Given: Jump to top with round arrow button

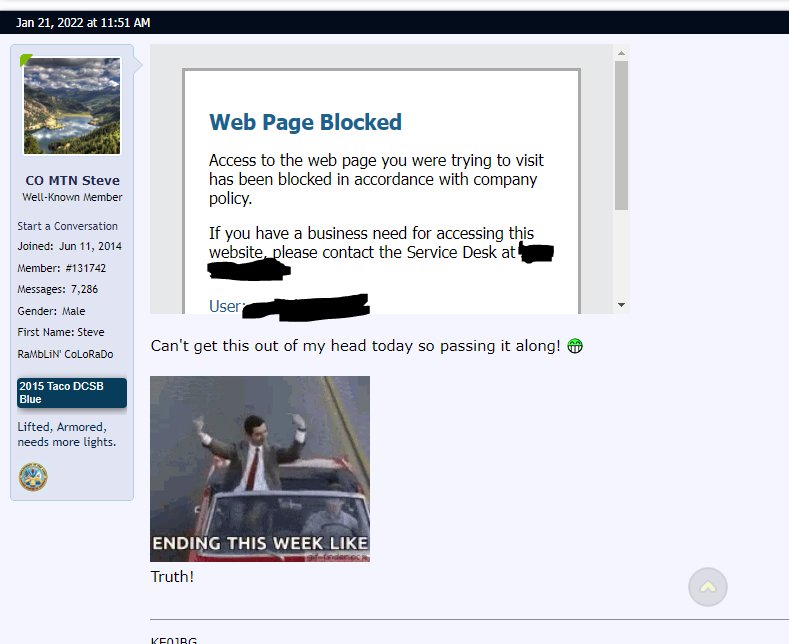Looking at the screenshot, I should click(707, 587).
